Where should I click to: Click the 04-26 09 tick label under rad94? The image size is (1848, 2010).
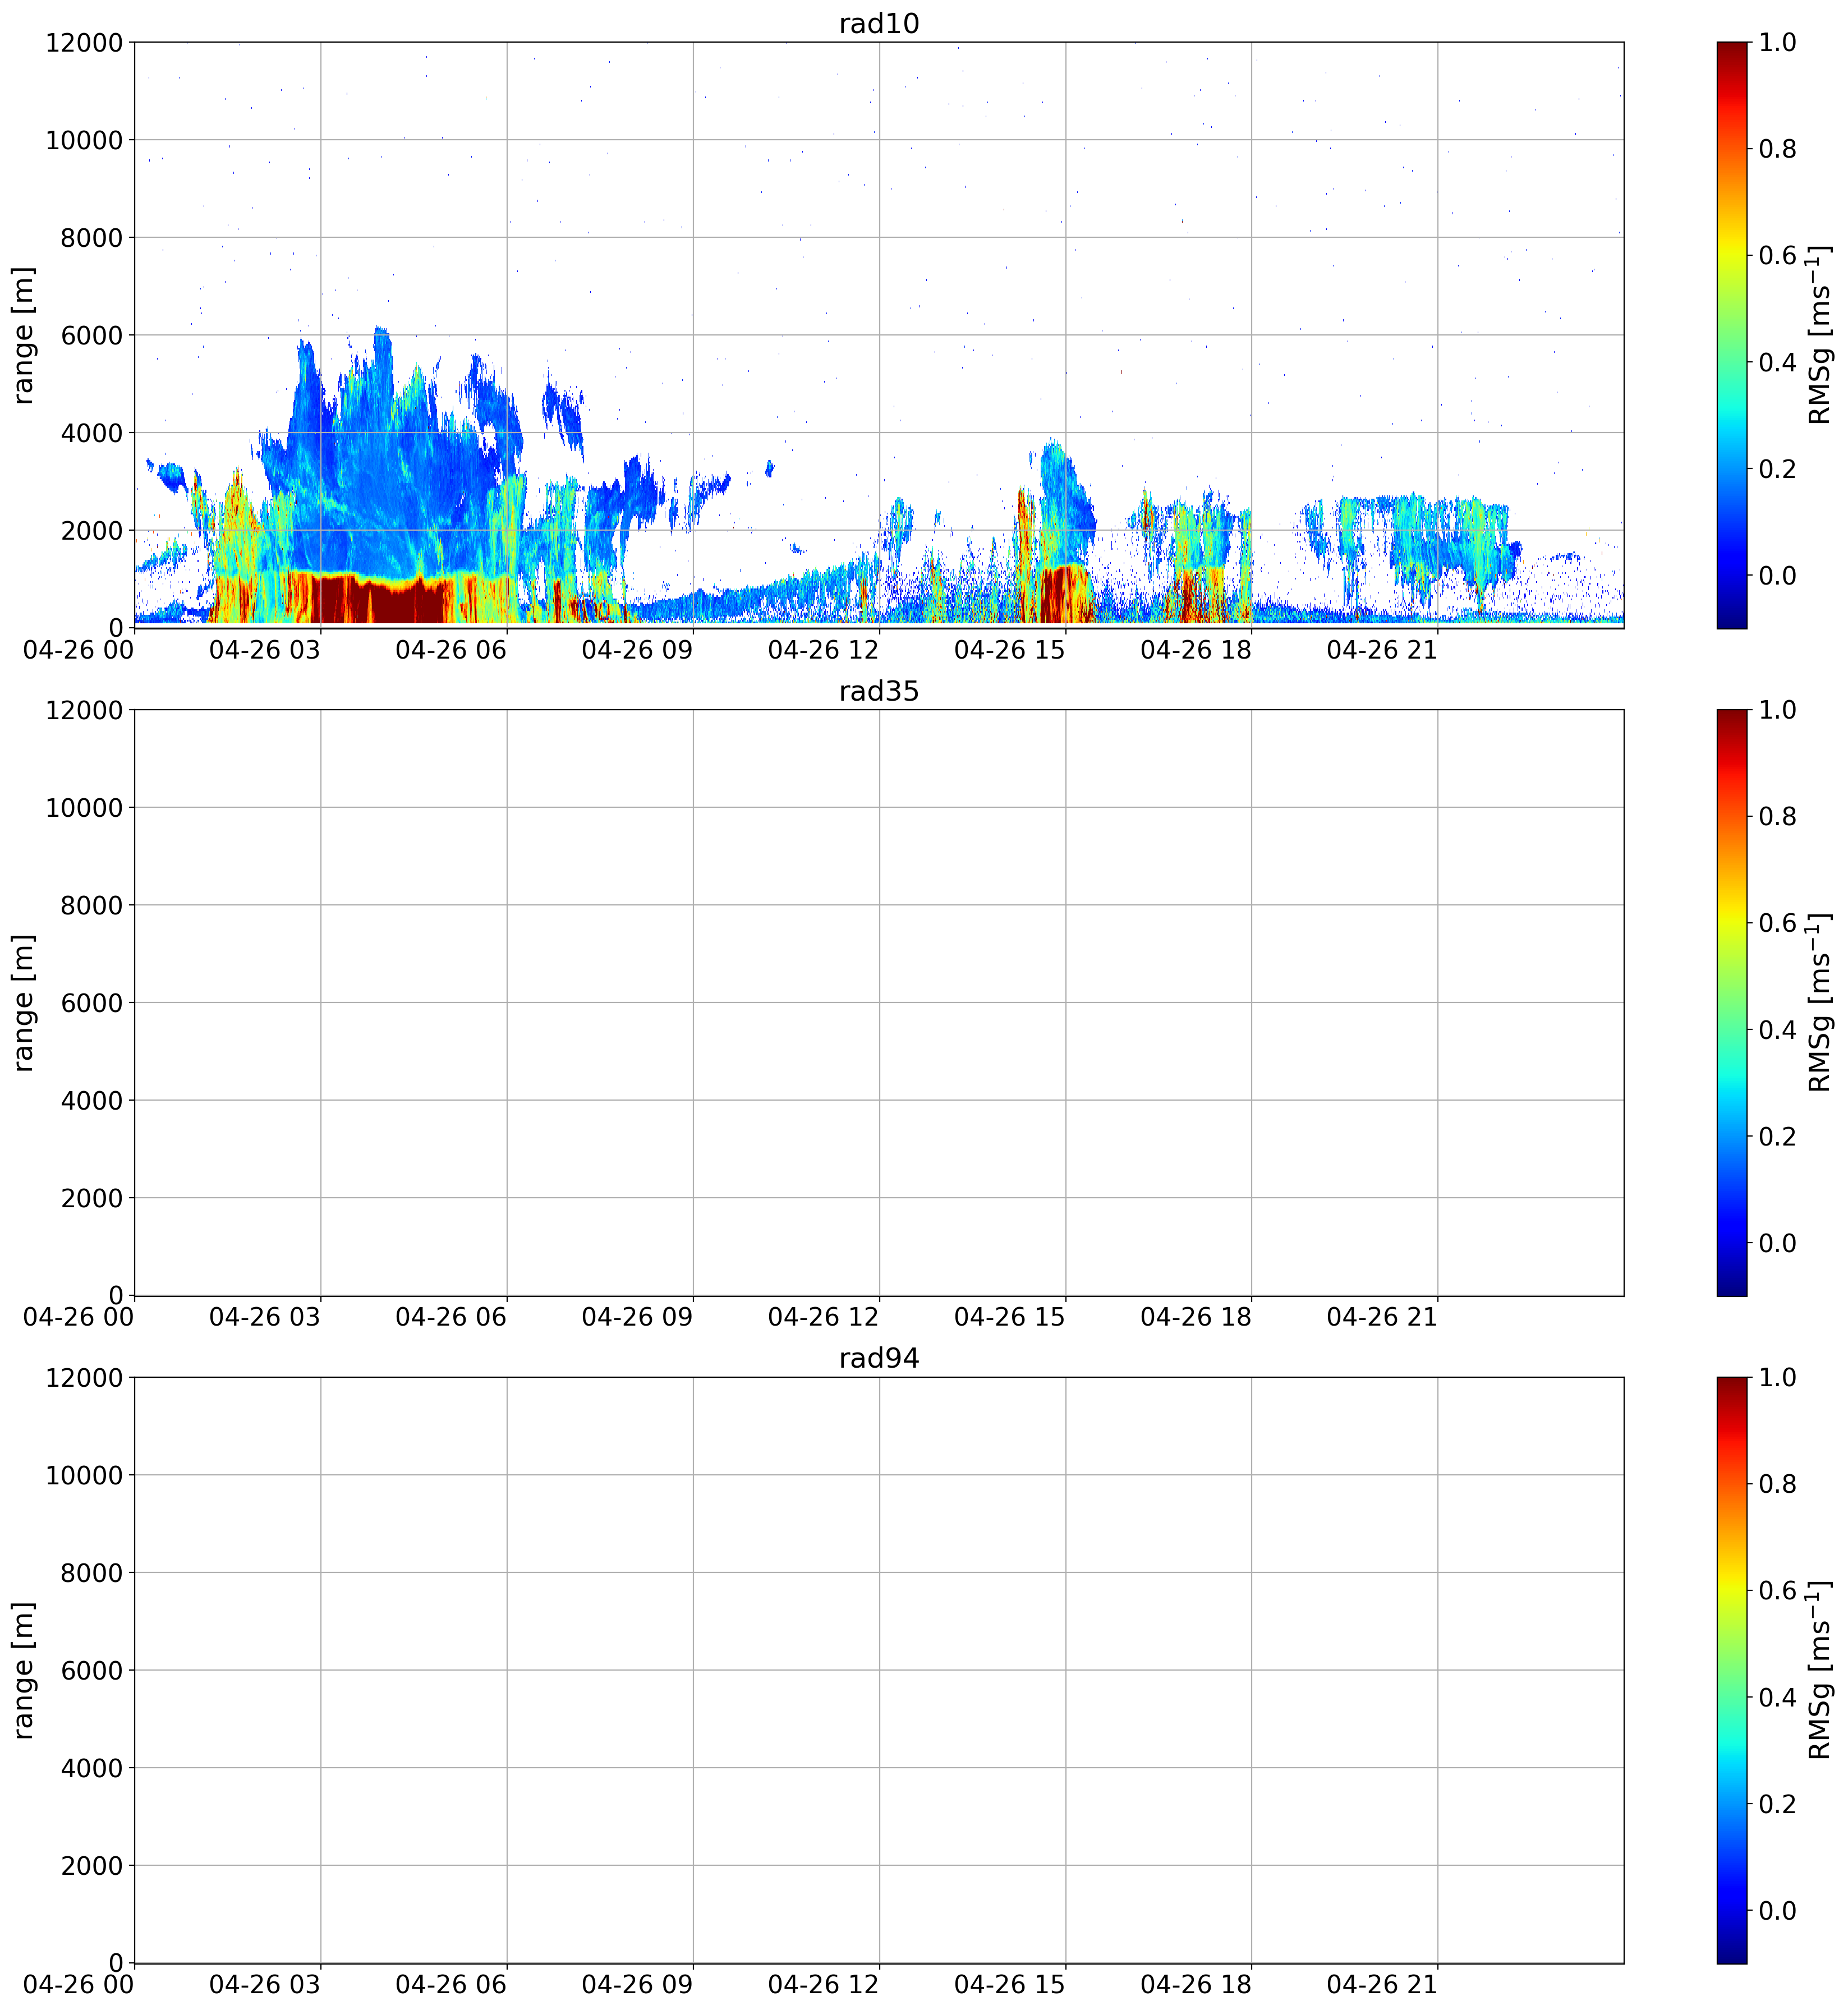coord(637,1985)
